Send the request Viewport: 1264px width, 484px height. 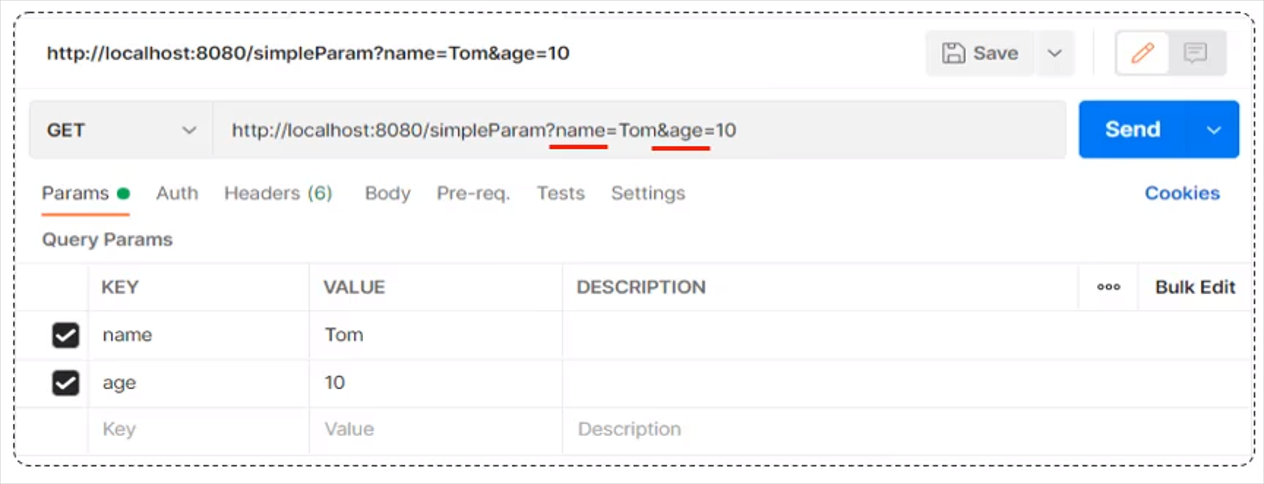point(1133,129)
